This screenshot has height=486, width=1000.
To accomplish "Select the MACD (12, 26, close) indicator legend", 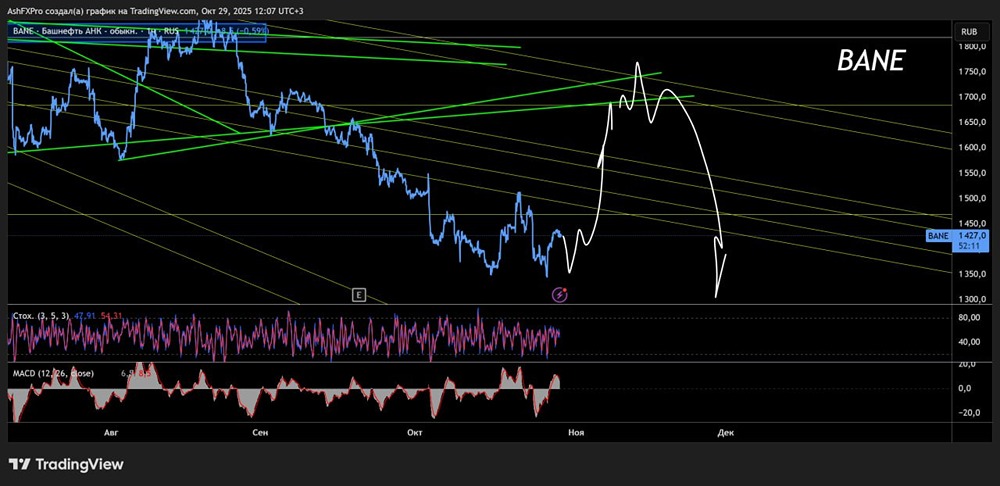I will (54, 373).
